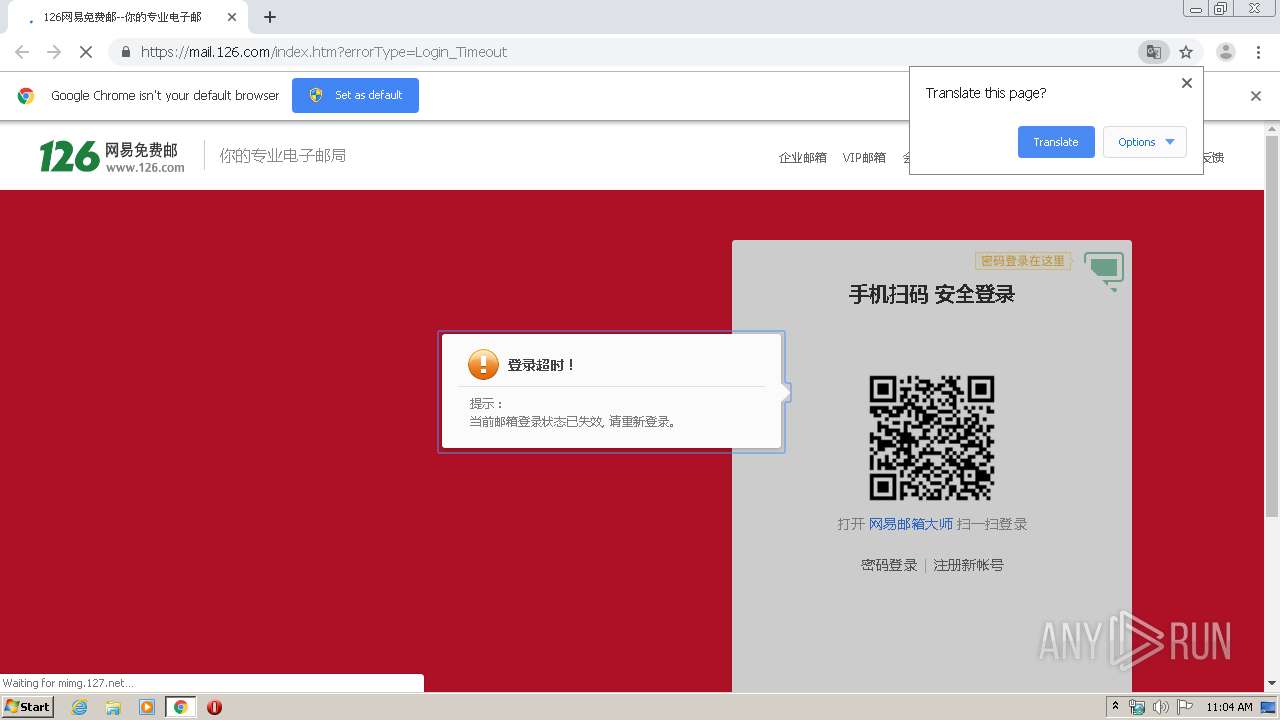Open the red security taskbar icon

[x=214, y=707]
